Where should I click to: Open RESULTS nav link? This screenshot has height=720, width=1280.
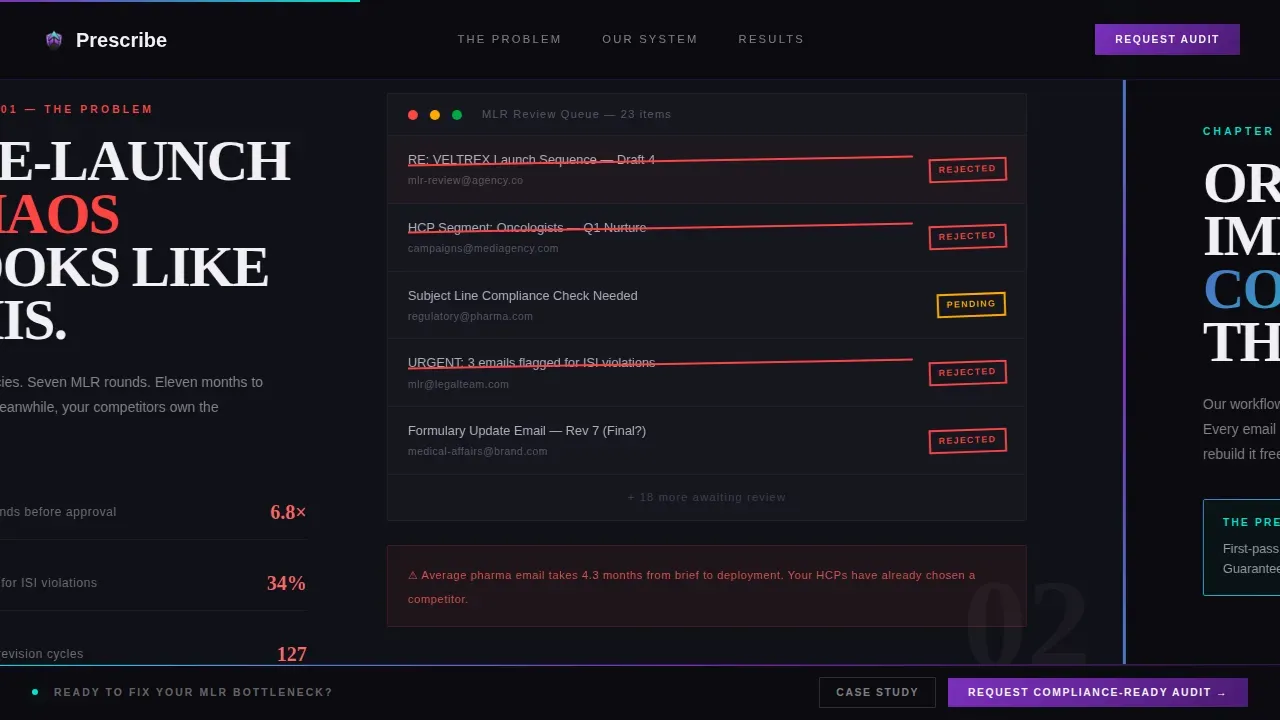[x=771, y=39]
